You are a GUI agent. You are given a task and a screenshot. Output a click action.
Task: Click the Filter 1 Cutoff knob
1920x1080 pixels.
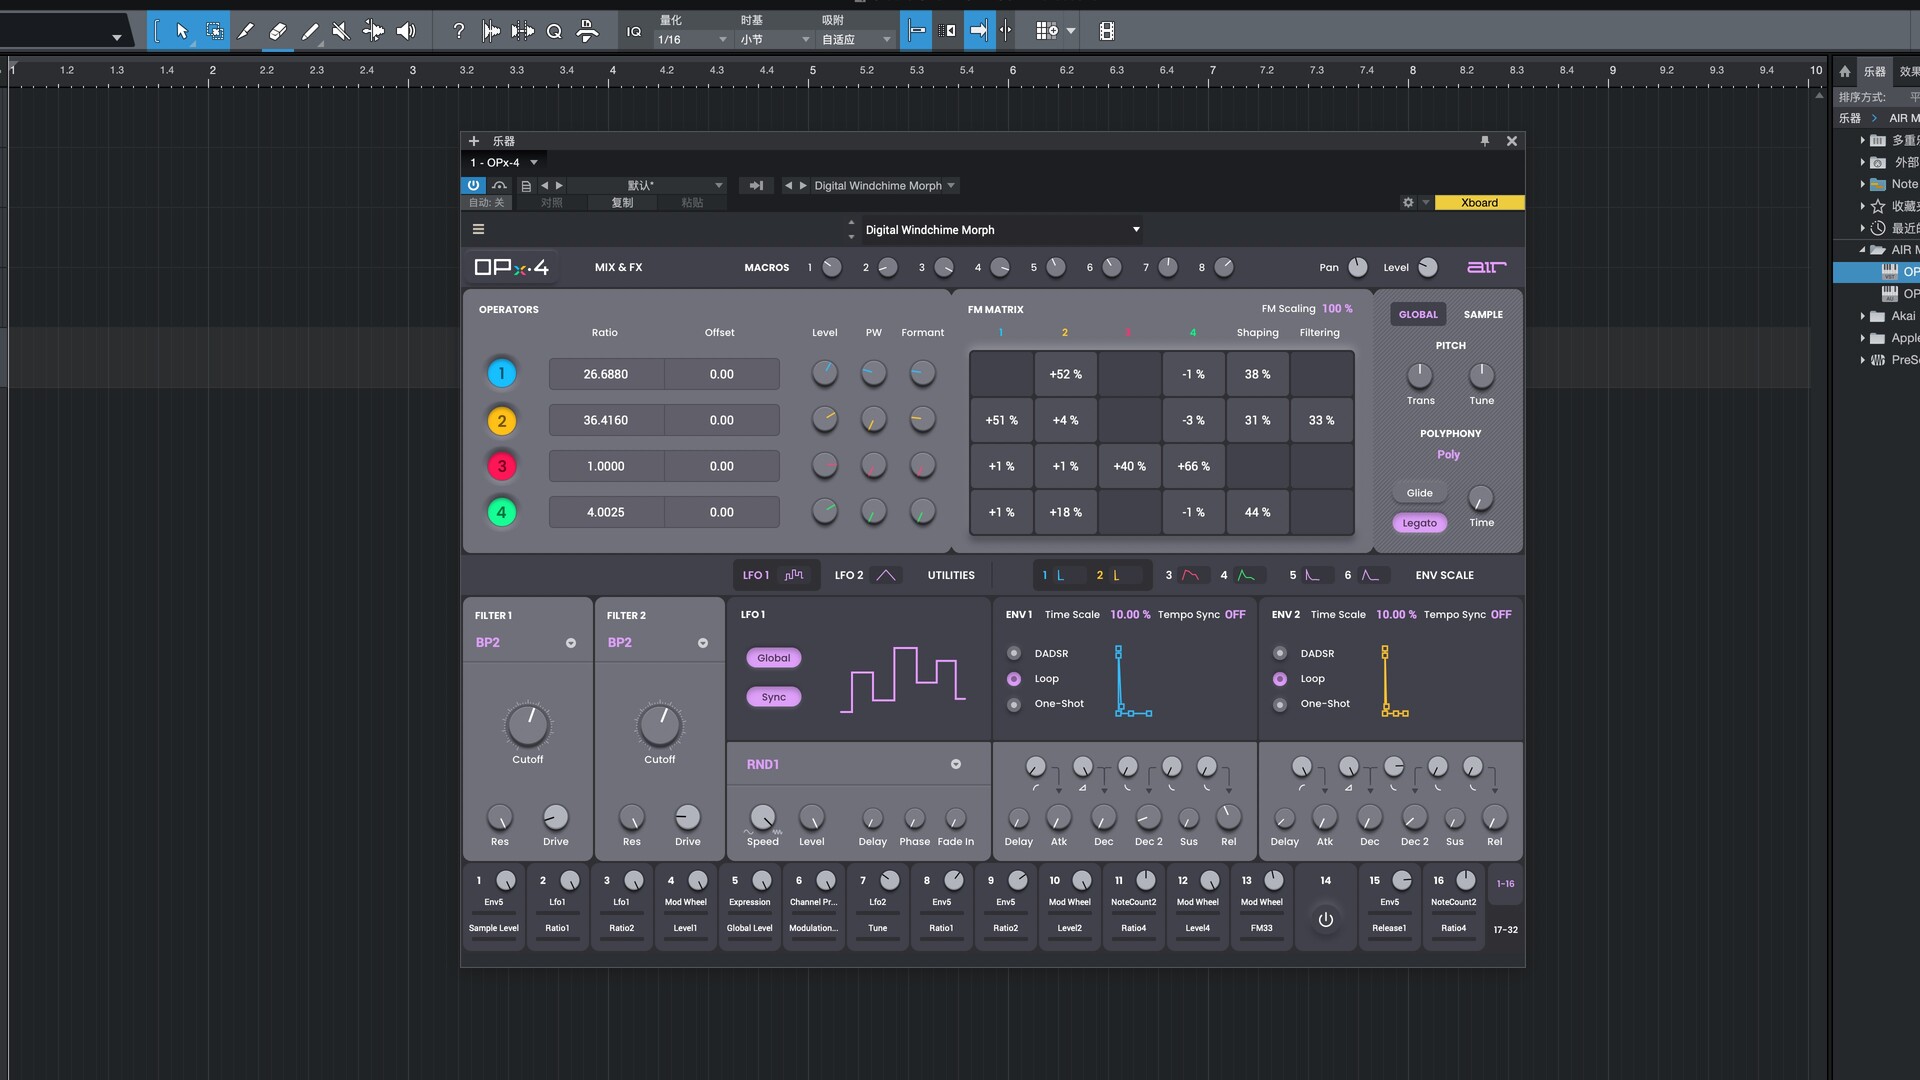point(527,726)
